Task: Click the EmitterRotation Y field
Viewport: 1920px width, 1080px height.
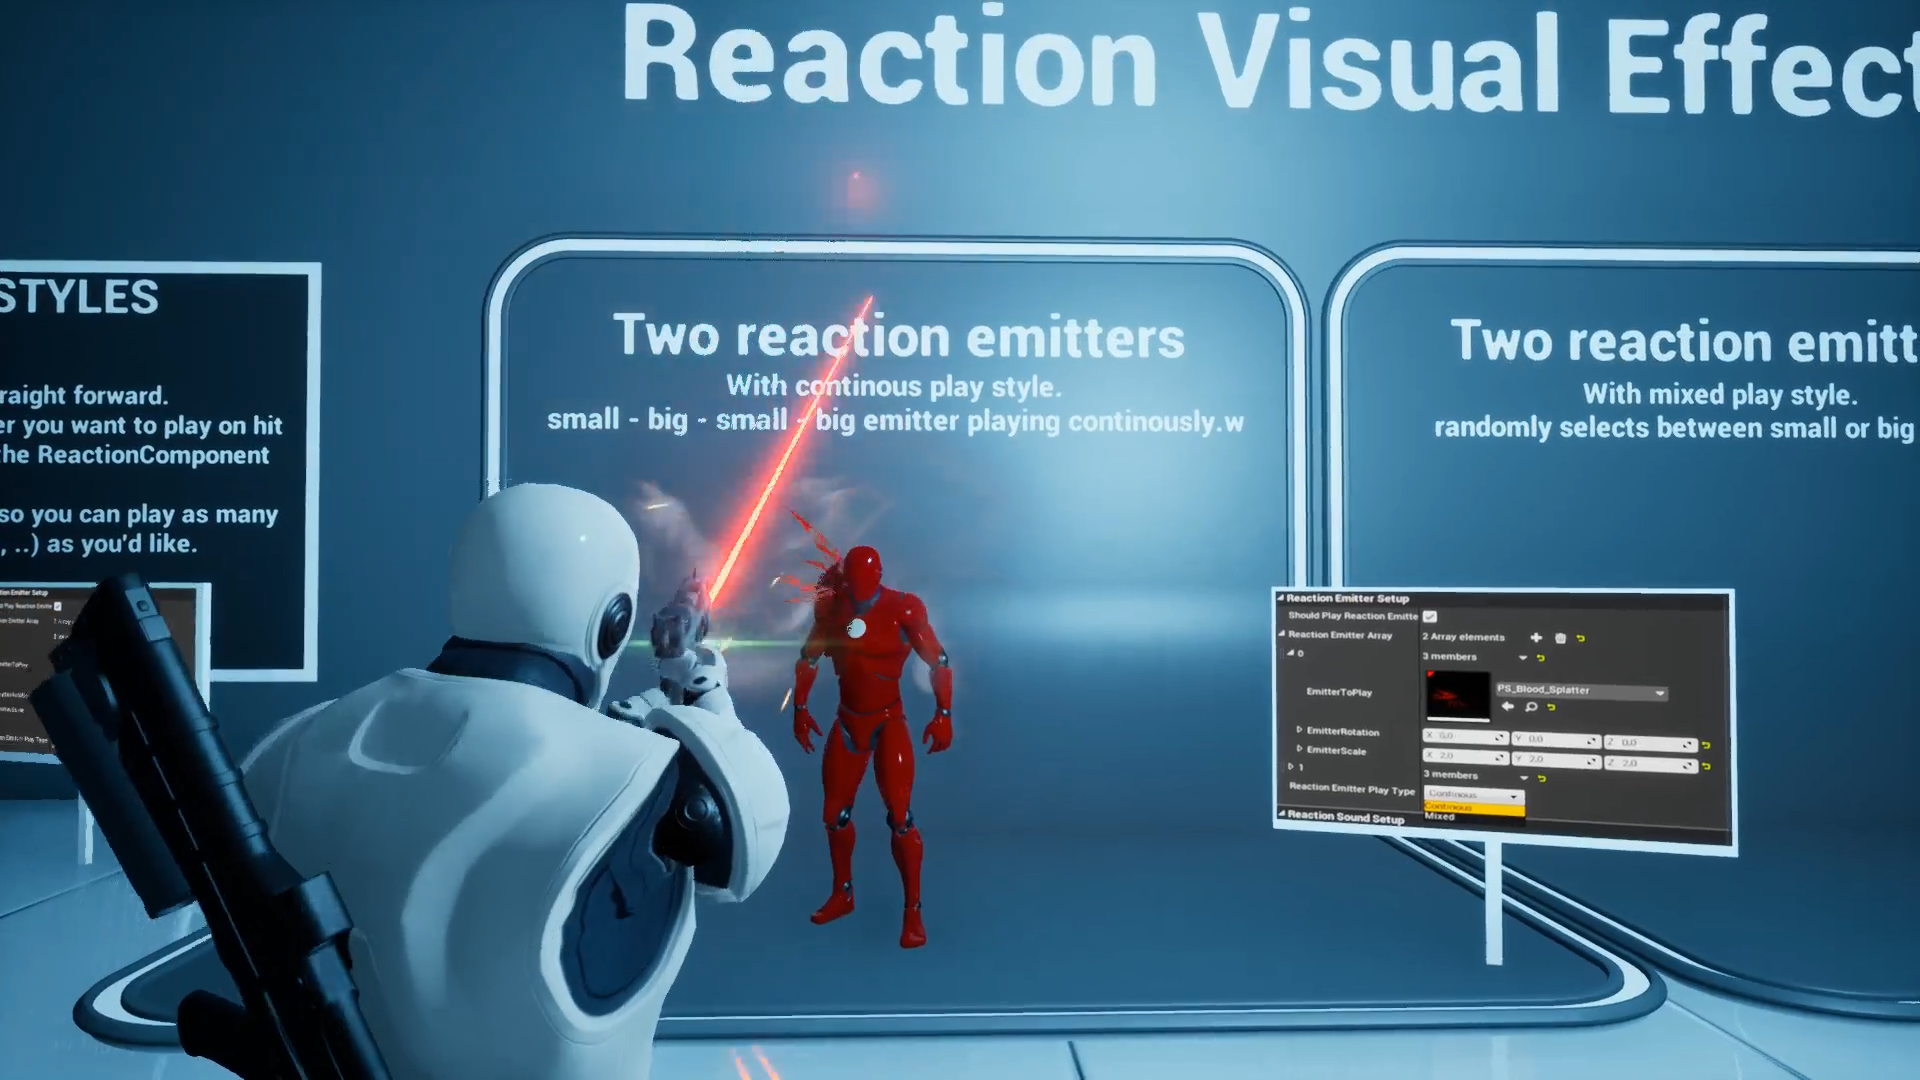Action: tap(1556, 740)
